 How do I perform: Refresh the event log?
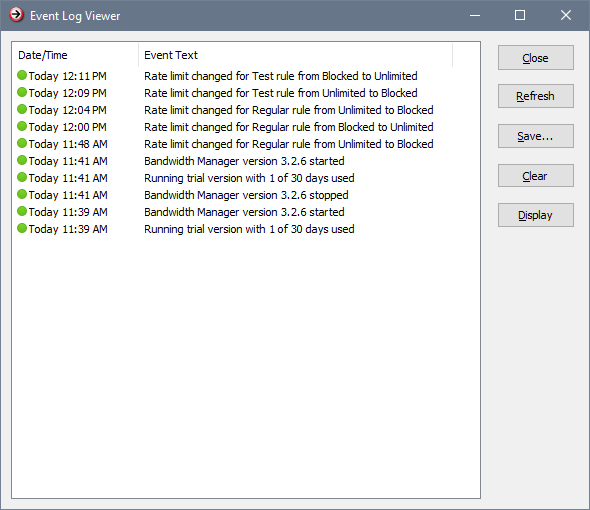(x=535, y=96)
